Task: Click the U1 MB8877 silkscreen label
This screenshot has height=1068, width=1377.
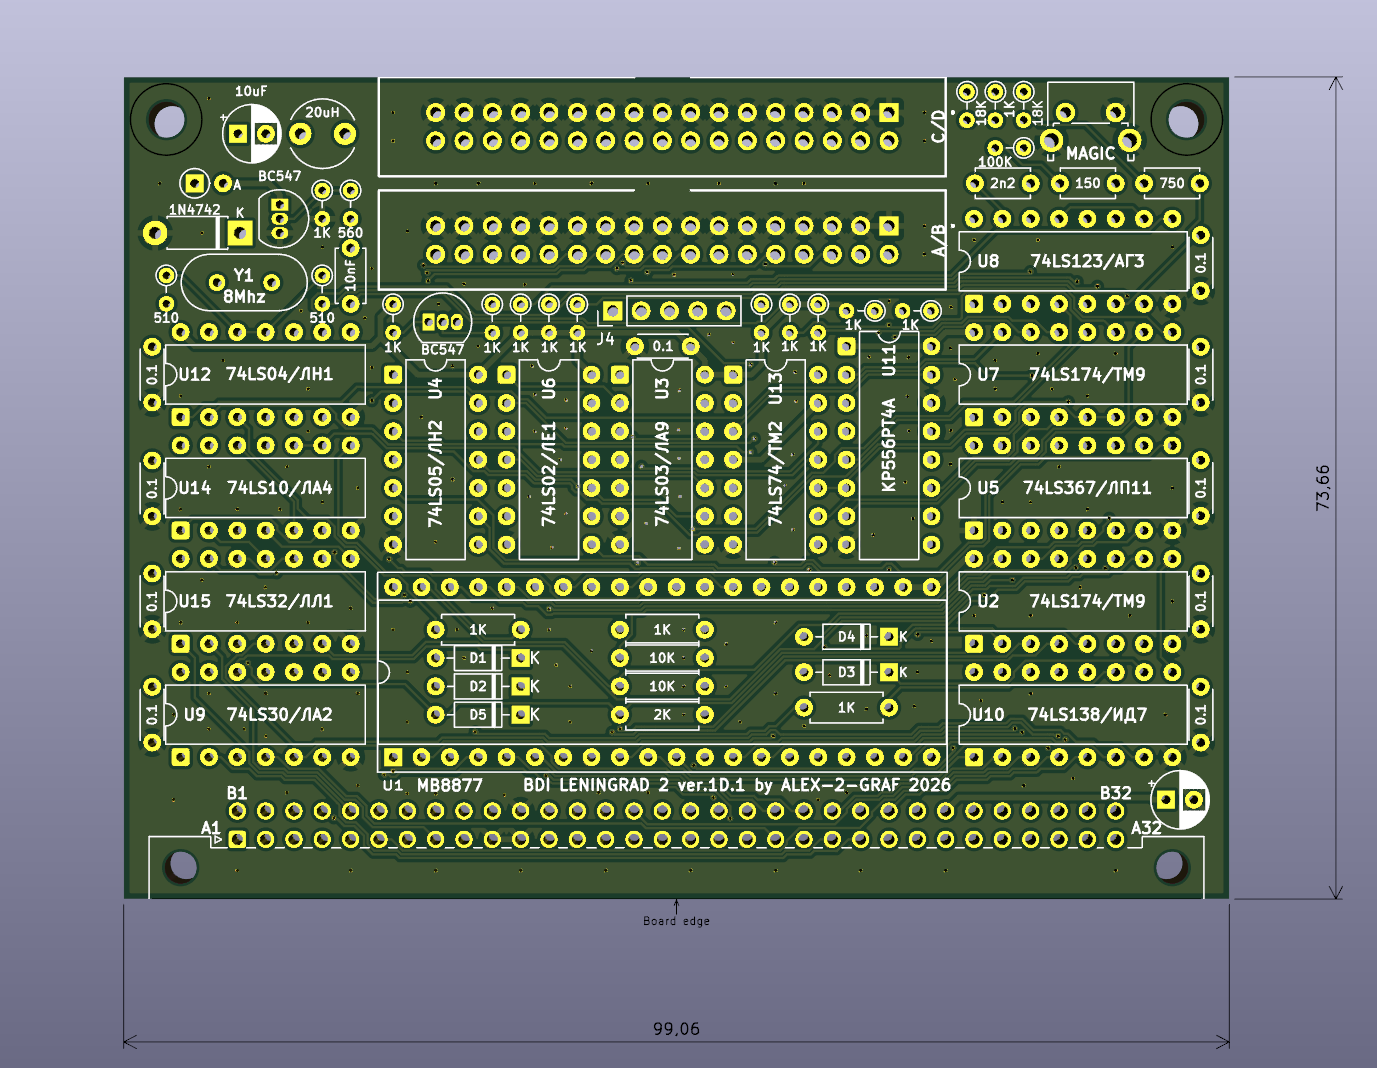Action: pos(433,785)
